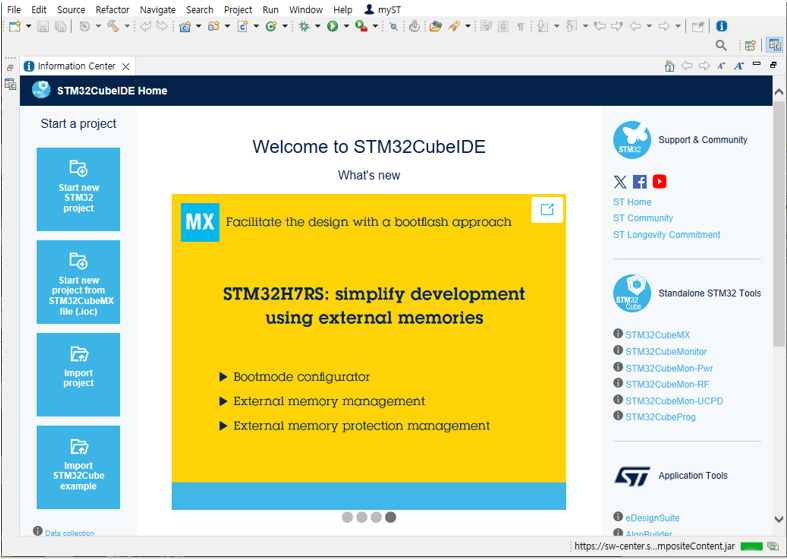Open the Build hammer dropdown arrow

tap(127, 26)
